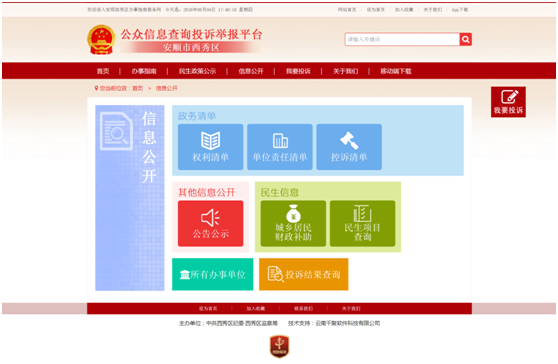This screenshot has width=558, height=364.
Task: Click the keyword search input field
Action: (x=402, y=39)
